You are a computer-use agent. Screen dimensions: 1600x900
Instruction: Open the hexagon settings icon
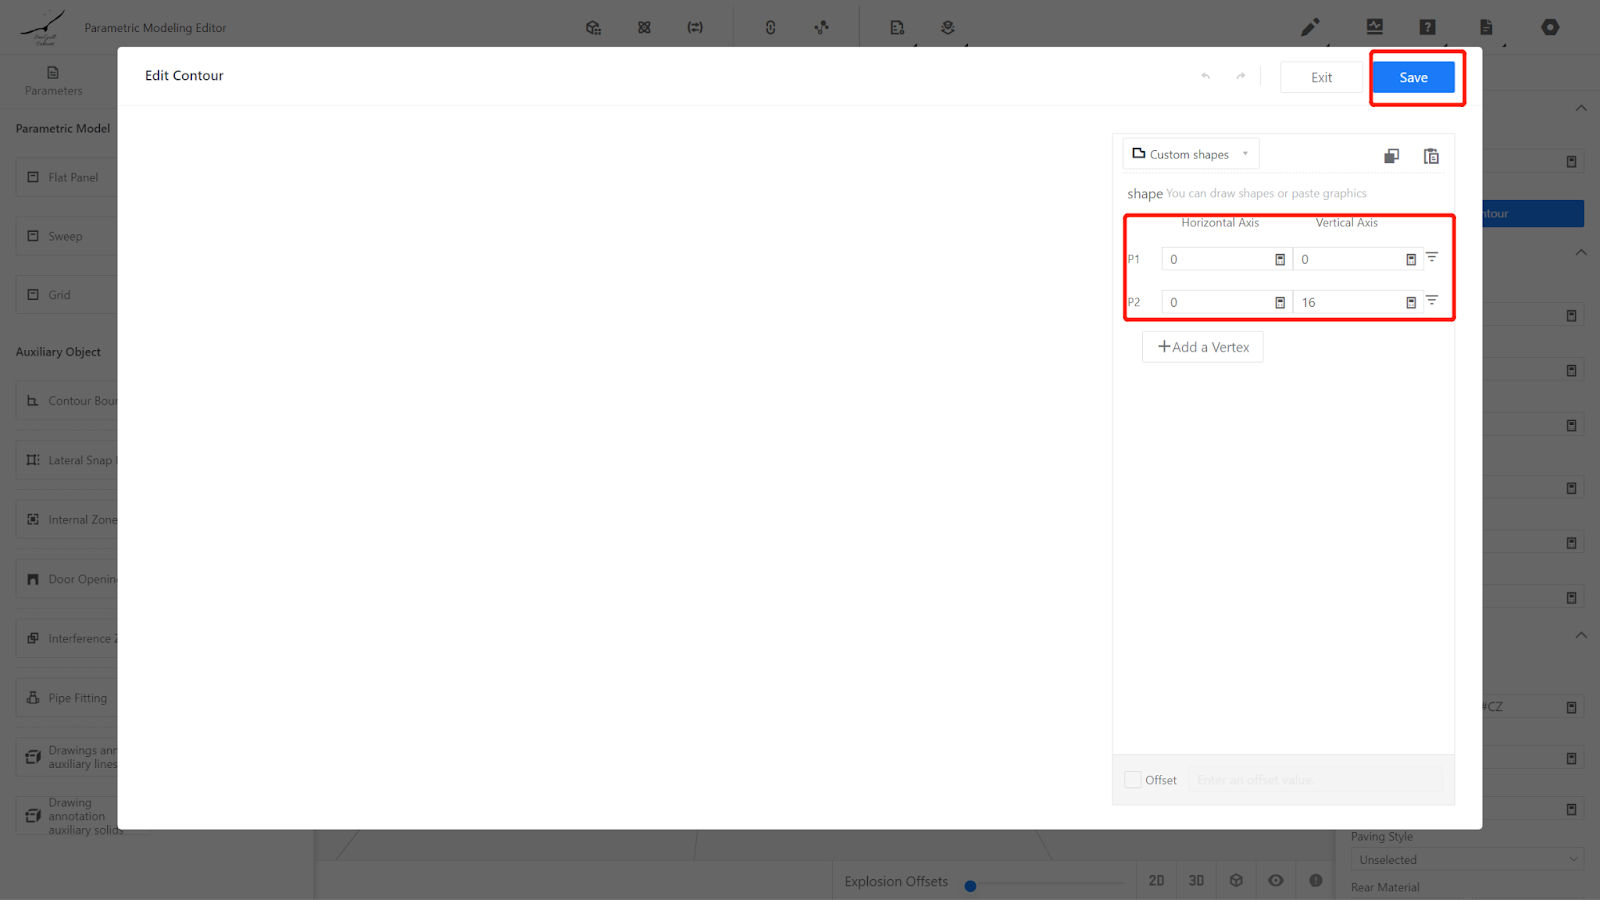[x=1550, y=27]
